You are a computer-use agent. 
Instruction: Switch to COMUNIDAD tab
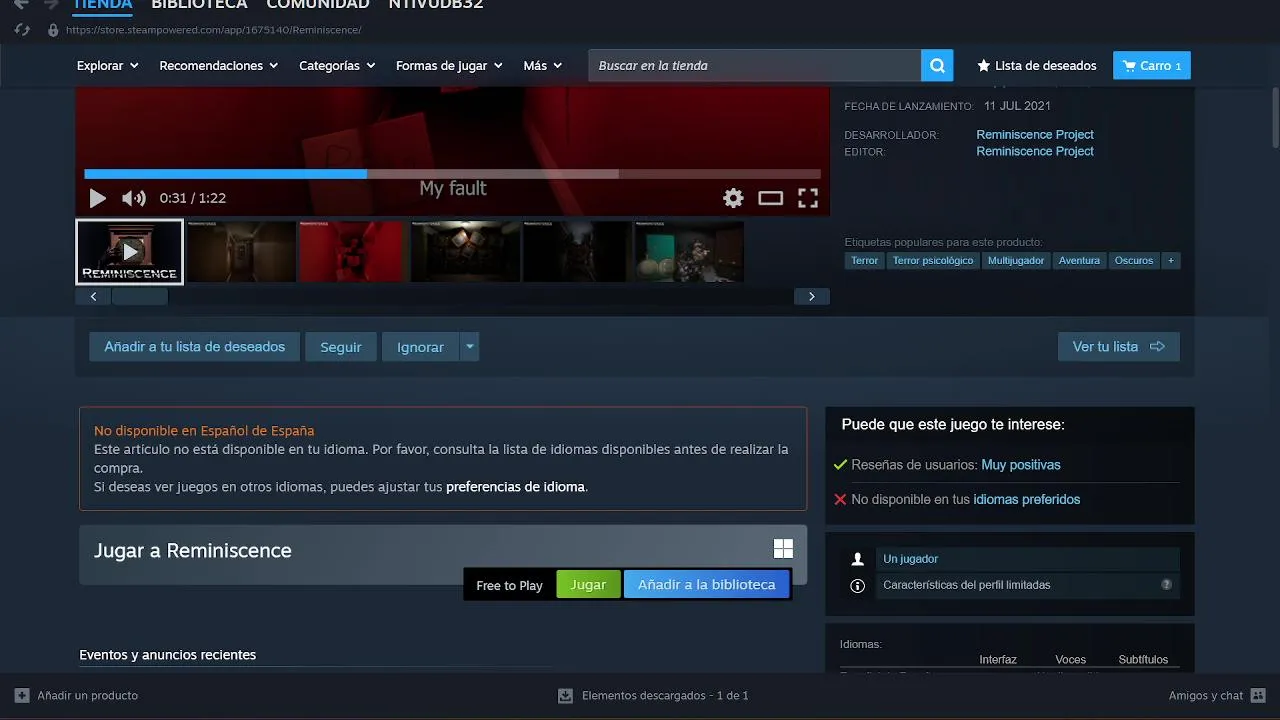318,4
